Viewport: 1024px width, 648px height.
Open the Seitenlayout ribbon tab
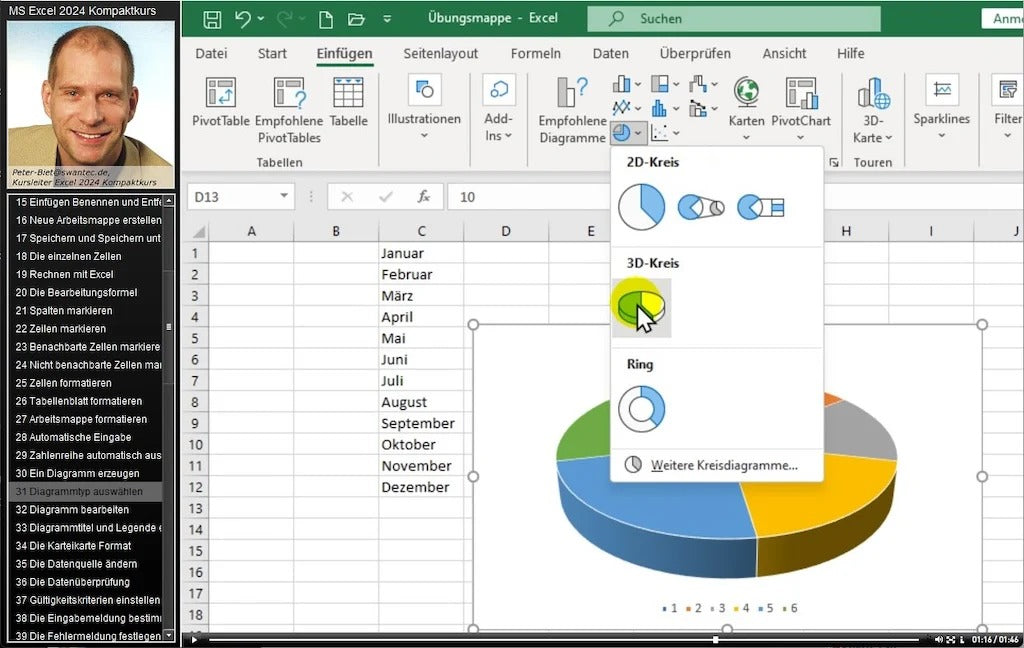tap(441, 53)
